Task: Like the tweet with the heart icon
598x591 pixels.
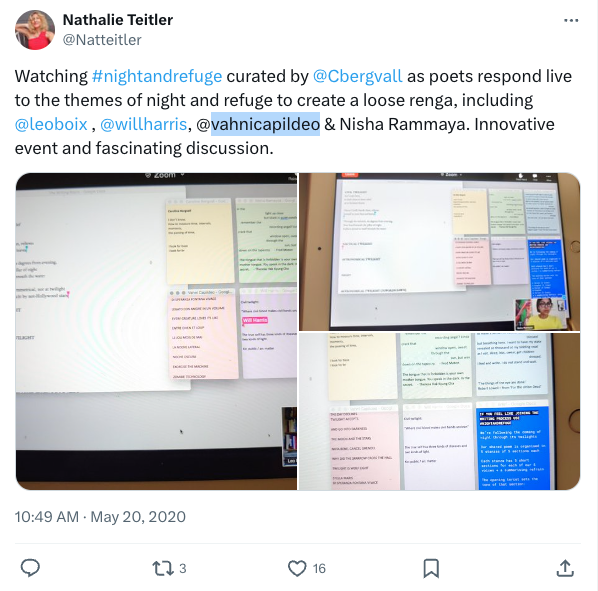Action: point(297,568)
